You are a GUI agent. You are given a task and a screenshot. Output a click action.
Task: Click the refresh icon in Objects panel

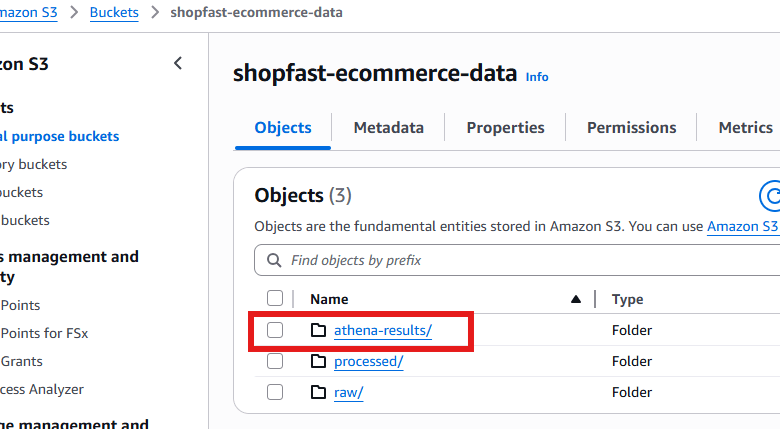tap(770, 194)
